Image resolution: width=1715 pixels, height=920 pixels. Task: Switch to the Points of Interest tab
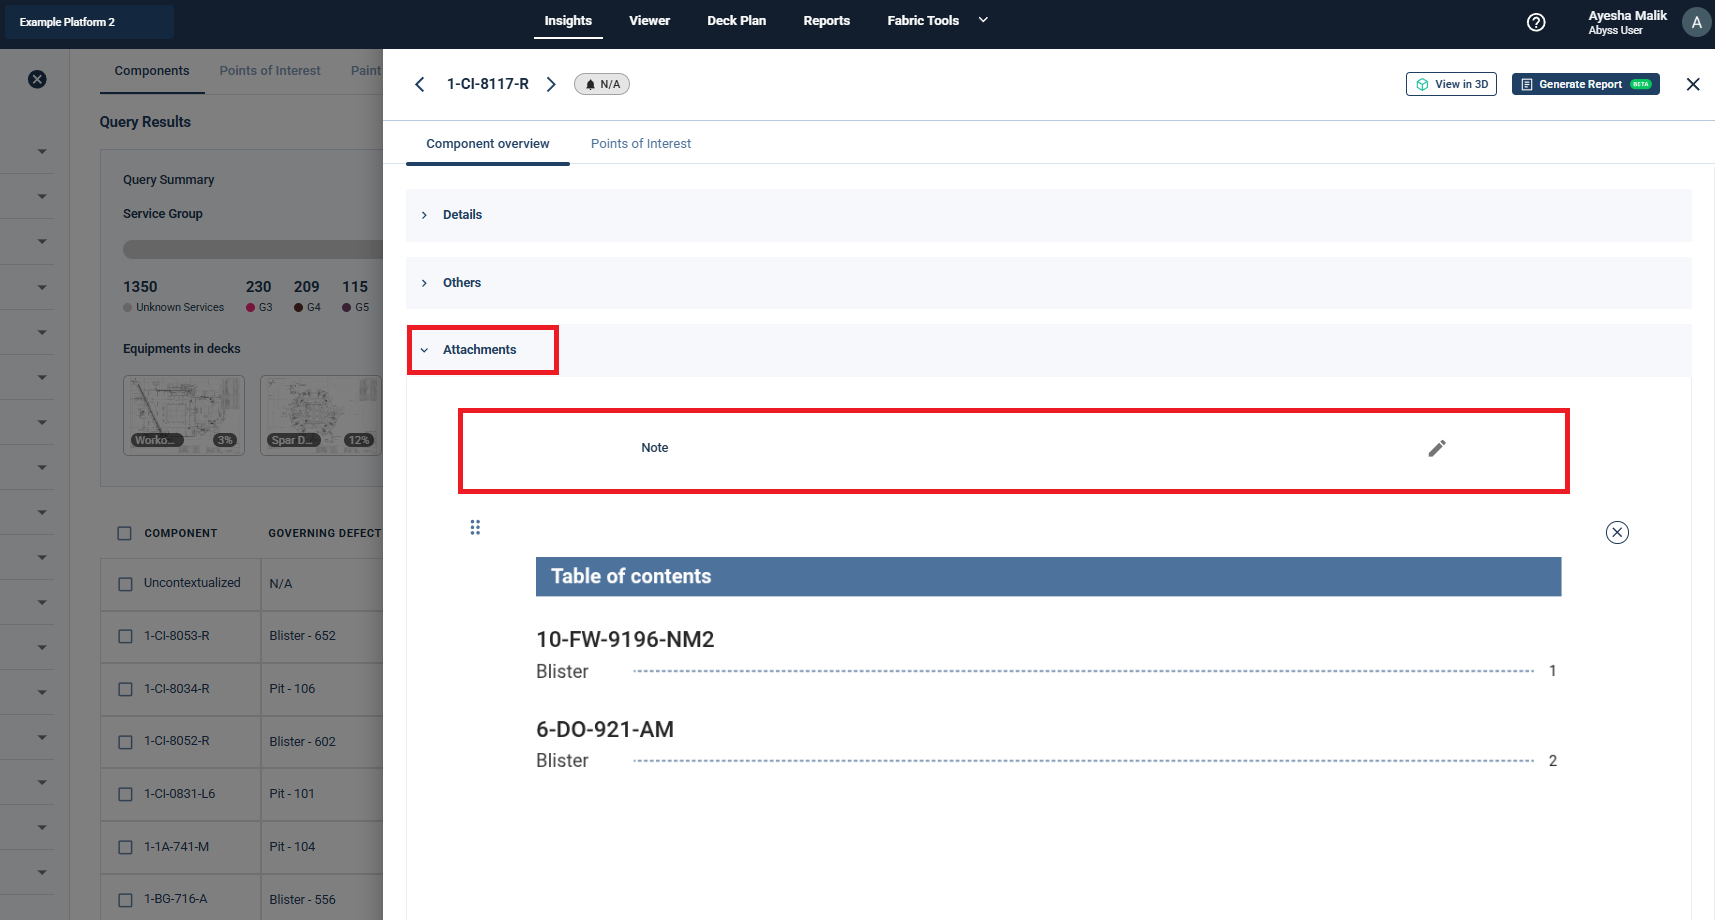[641, 143]
